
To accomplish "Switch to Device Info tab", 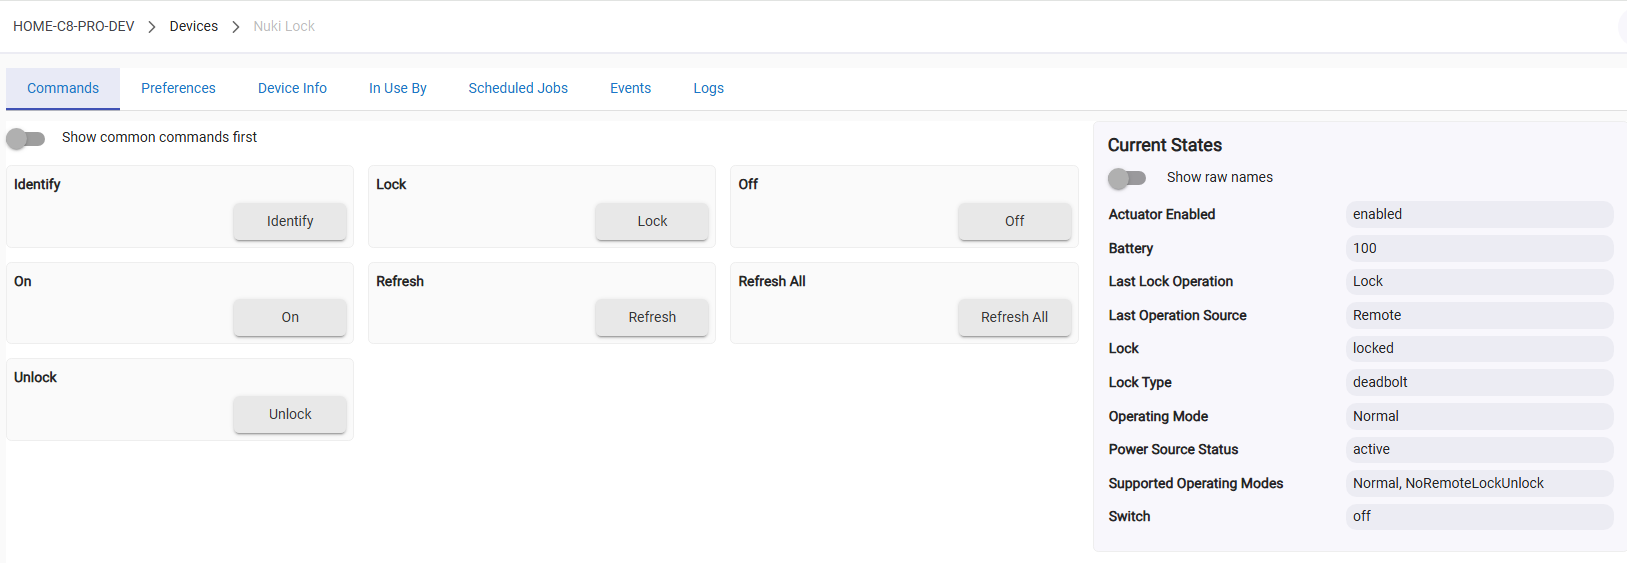I will click(292, 88).
